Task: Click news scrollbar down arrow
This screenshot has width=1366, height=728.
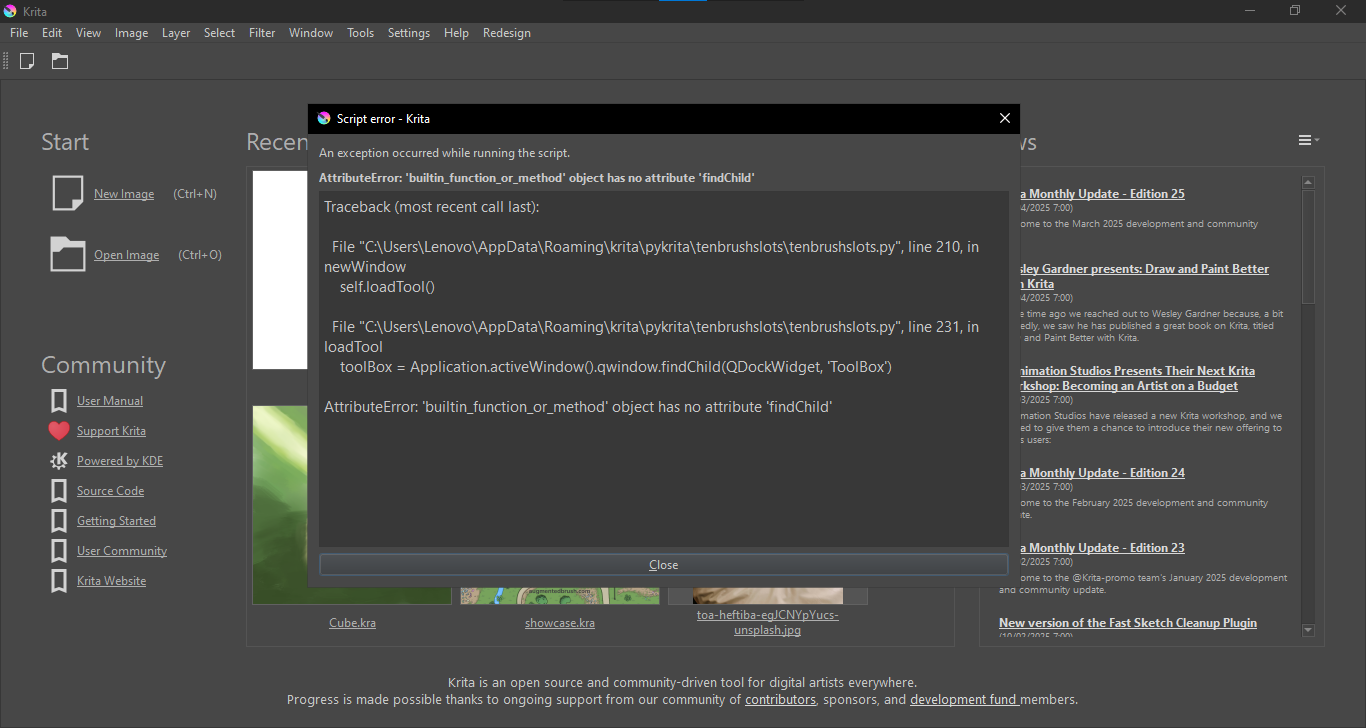Action: point(1308,630)
